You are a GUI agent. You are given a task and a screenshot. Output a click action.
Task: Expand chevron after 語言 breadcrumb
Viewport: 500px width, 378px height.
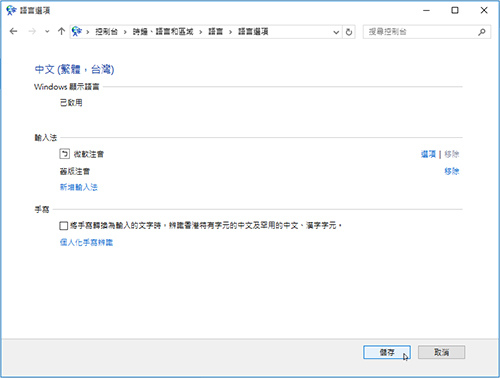[x=230, y=32]
